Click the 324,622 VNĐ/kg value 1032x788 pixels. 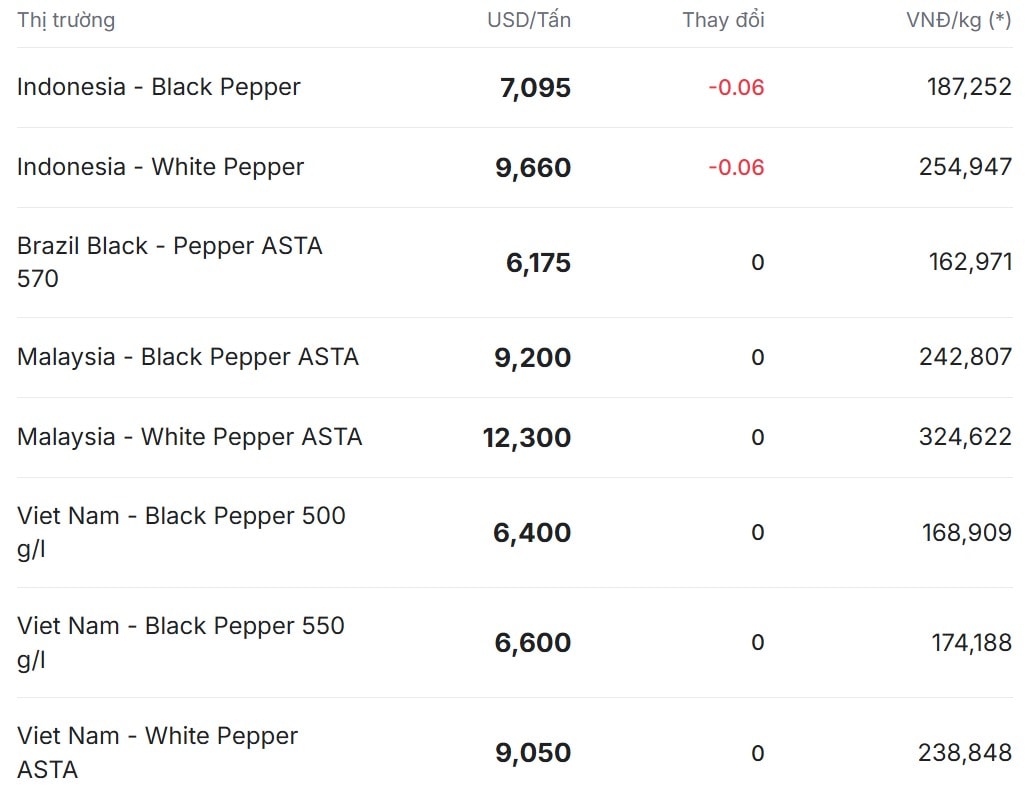(x=965, y=437)
